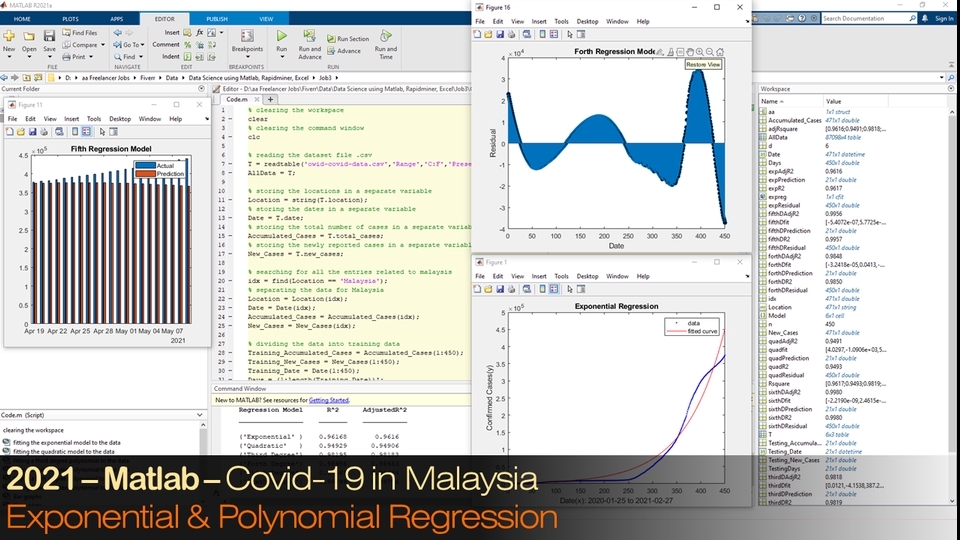Click Open Property Inspector icon in Figure 1
960x540 pixels.
coord(581,289)
